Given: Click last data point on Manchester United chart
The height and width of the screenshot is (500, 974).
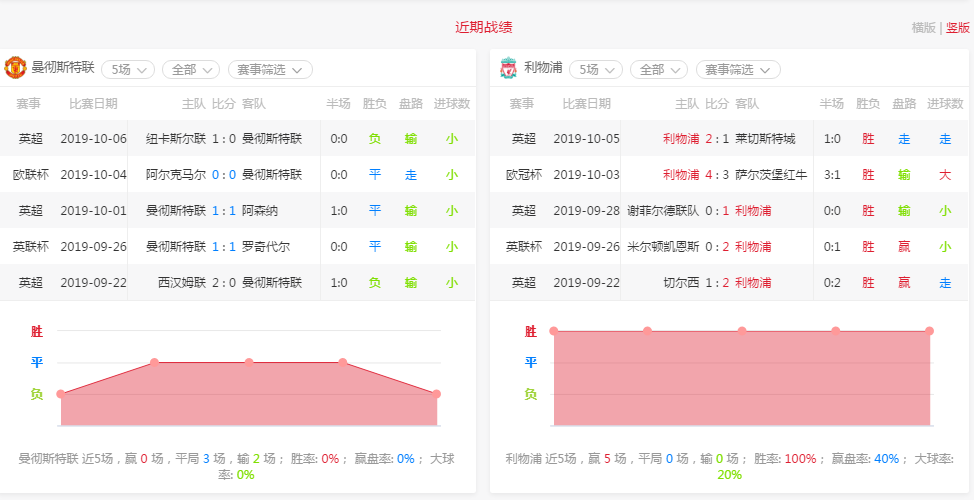Looking at the screenshot, I should 436,394.
